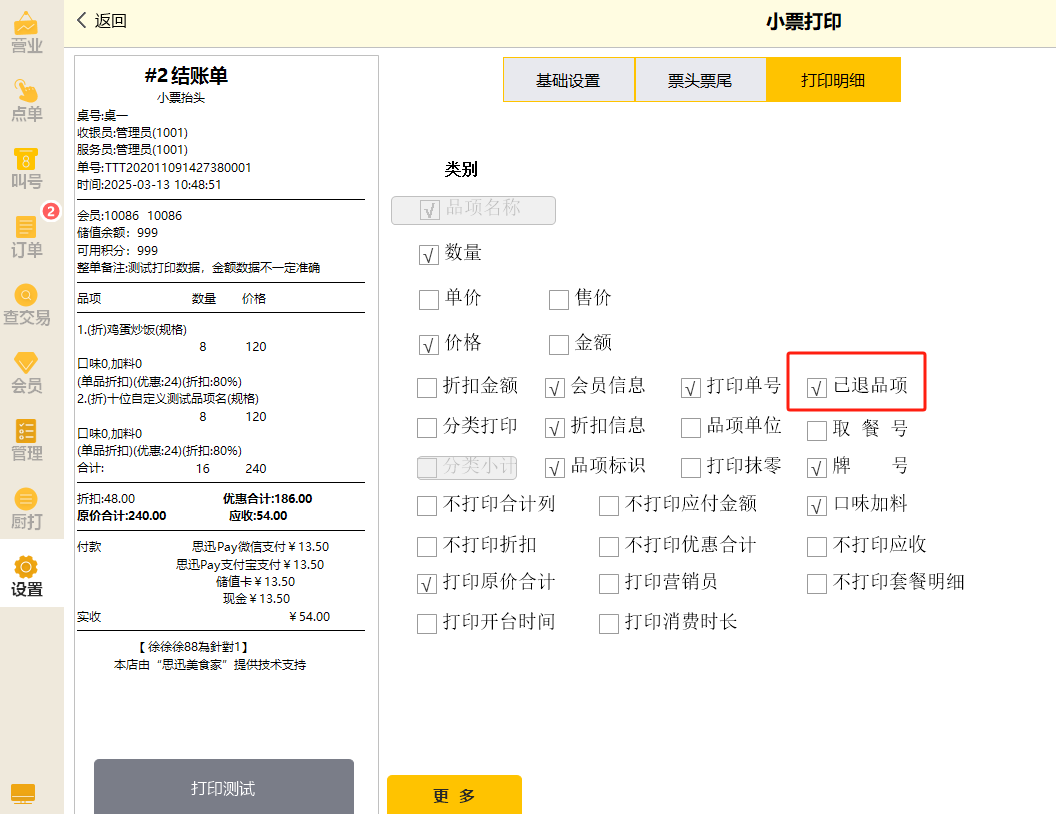Open the 厨打 kitchen print icon
Screen dimensions: 1056x814
click(x=27, y=509)
